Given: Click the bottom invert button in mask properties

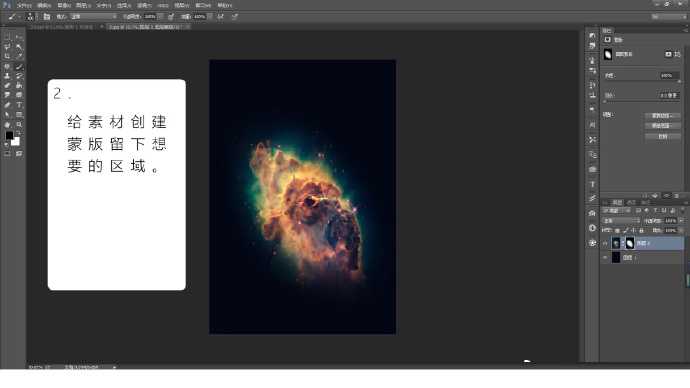Looking at the screenshot, I should tap(662, 136).
